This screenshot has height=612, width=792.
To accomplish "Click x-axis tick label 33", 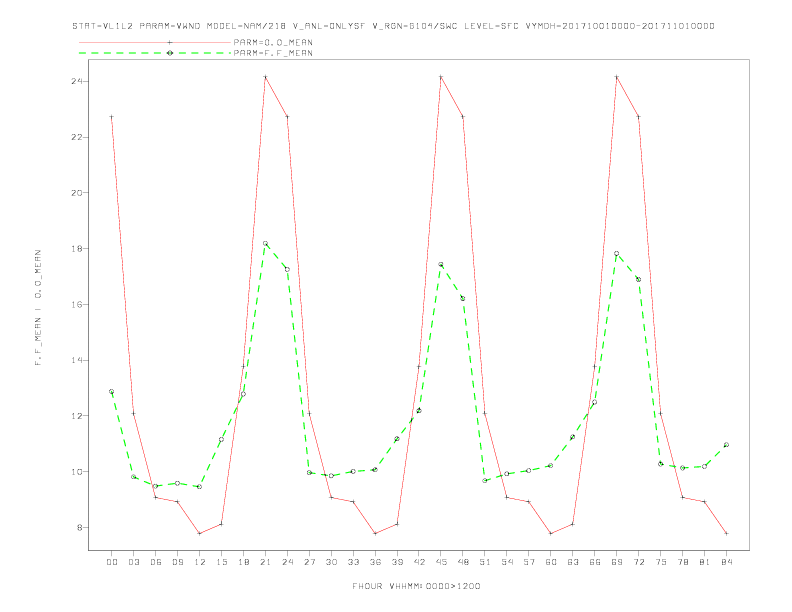I will pyautogui.click(x=353, y=562).
